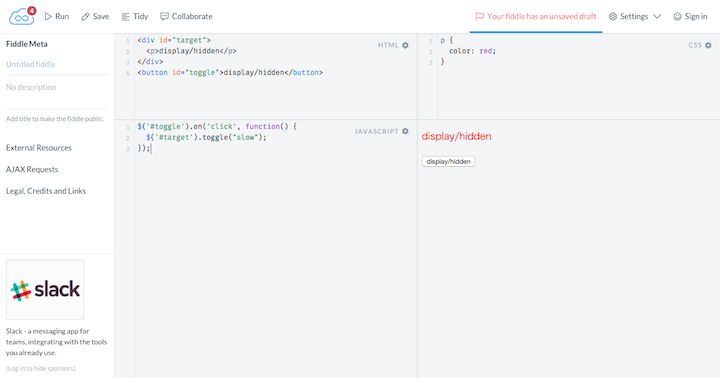Click the Untitled fiddle title field
This screenshot has height=378, width=720.
[x=57, y=64]
